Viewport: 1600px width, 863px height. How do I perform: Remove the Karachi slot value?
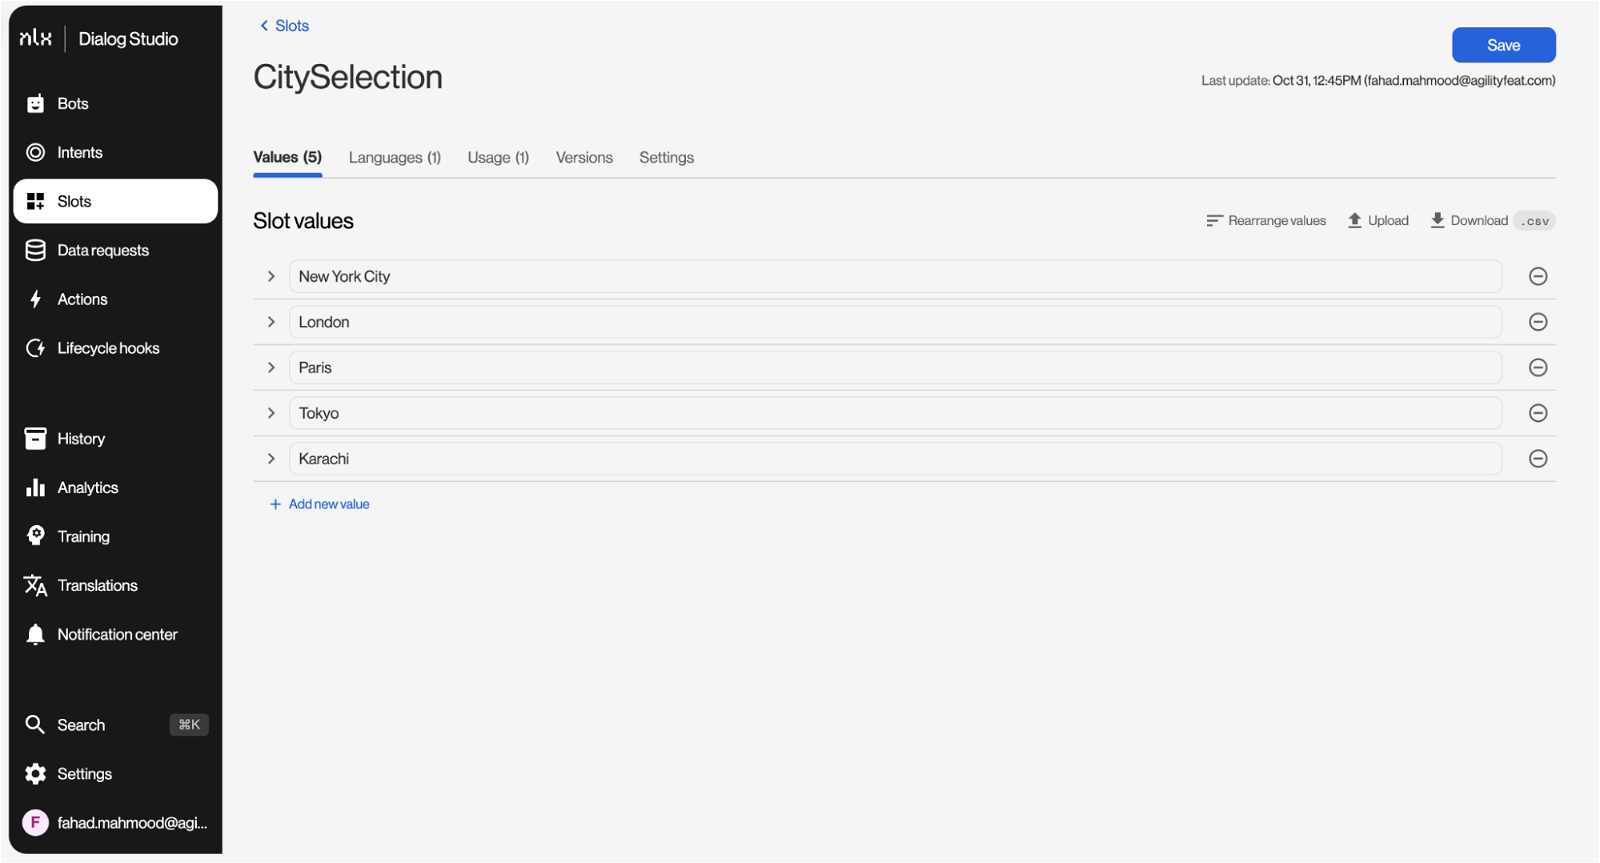[x=1538, y=459]
